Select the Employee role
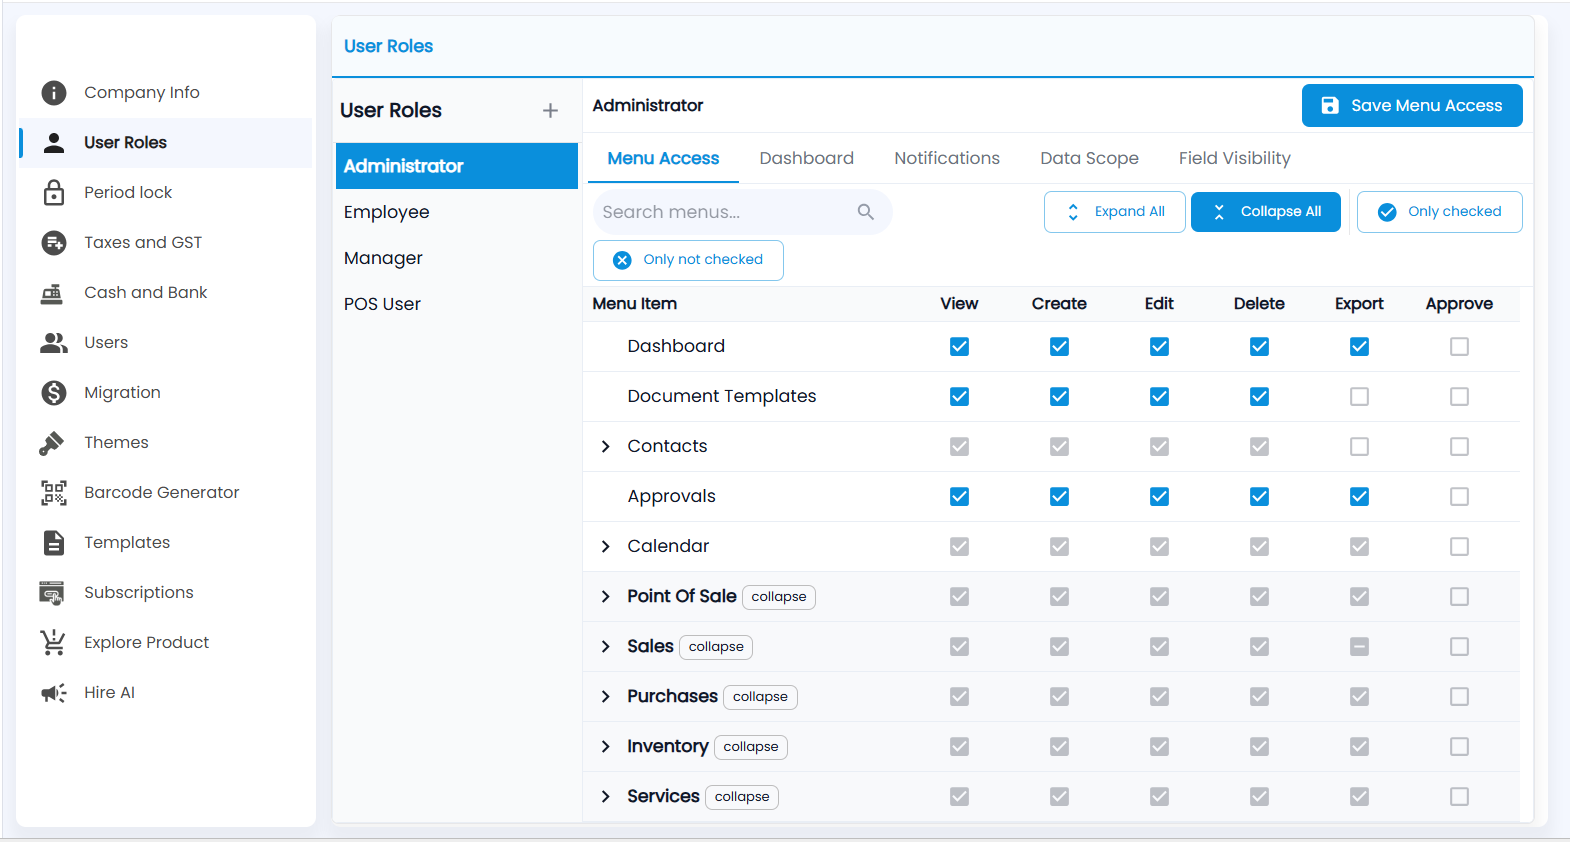 click(x=457, y=212)
